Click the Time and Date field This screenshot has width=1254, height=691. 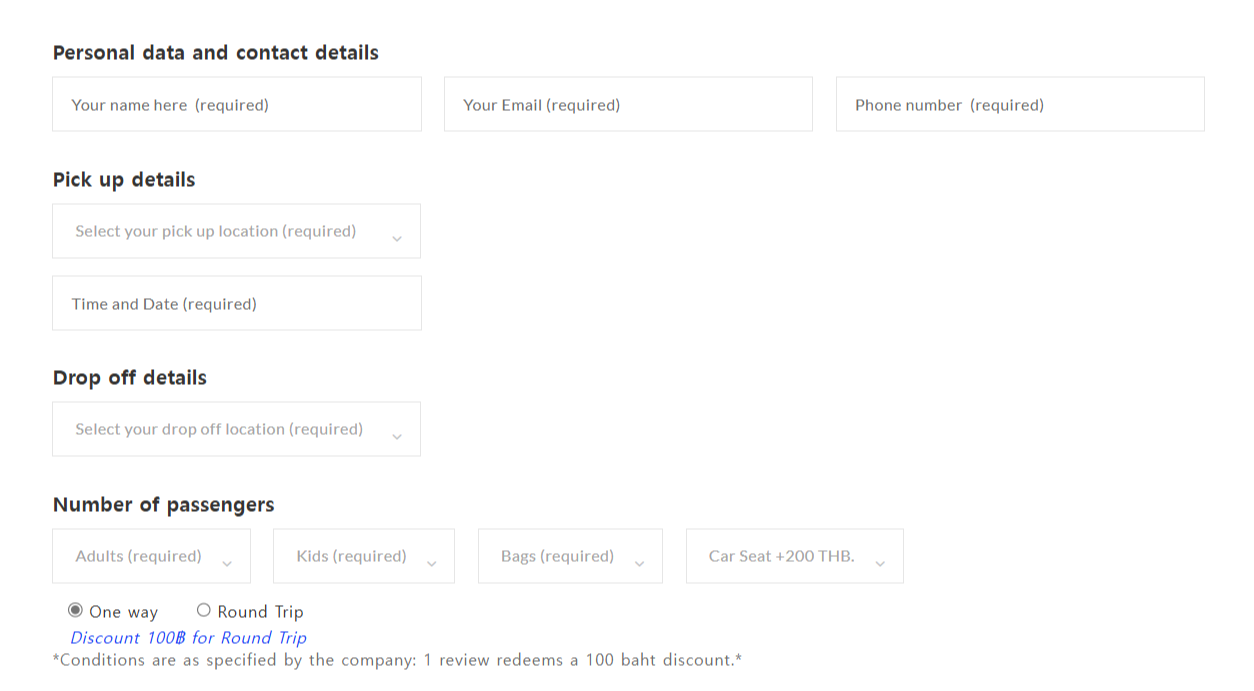[236, 304]
